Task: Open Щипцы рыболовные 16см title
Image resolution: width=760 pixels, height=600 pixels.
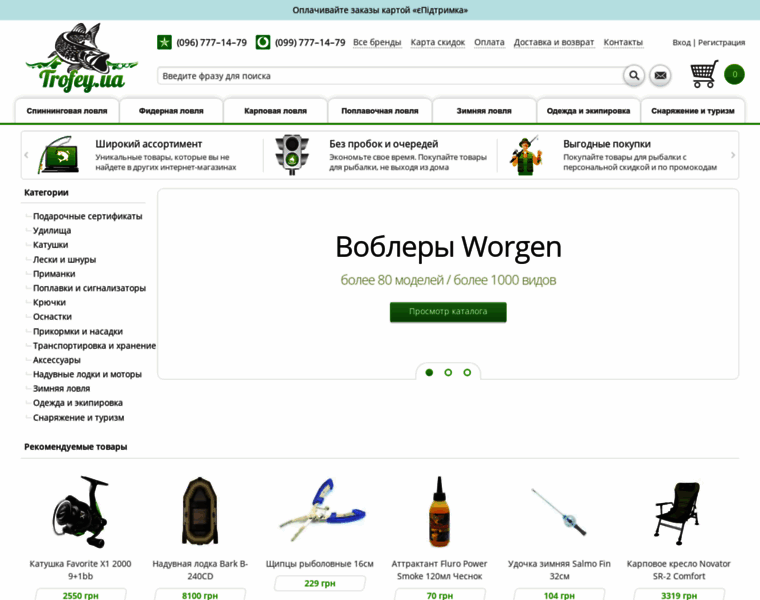Action: pyautogui.click(x=319, y=564)
